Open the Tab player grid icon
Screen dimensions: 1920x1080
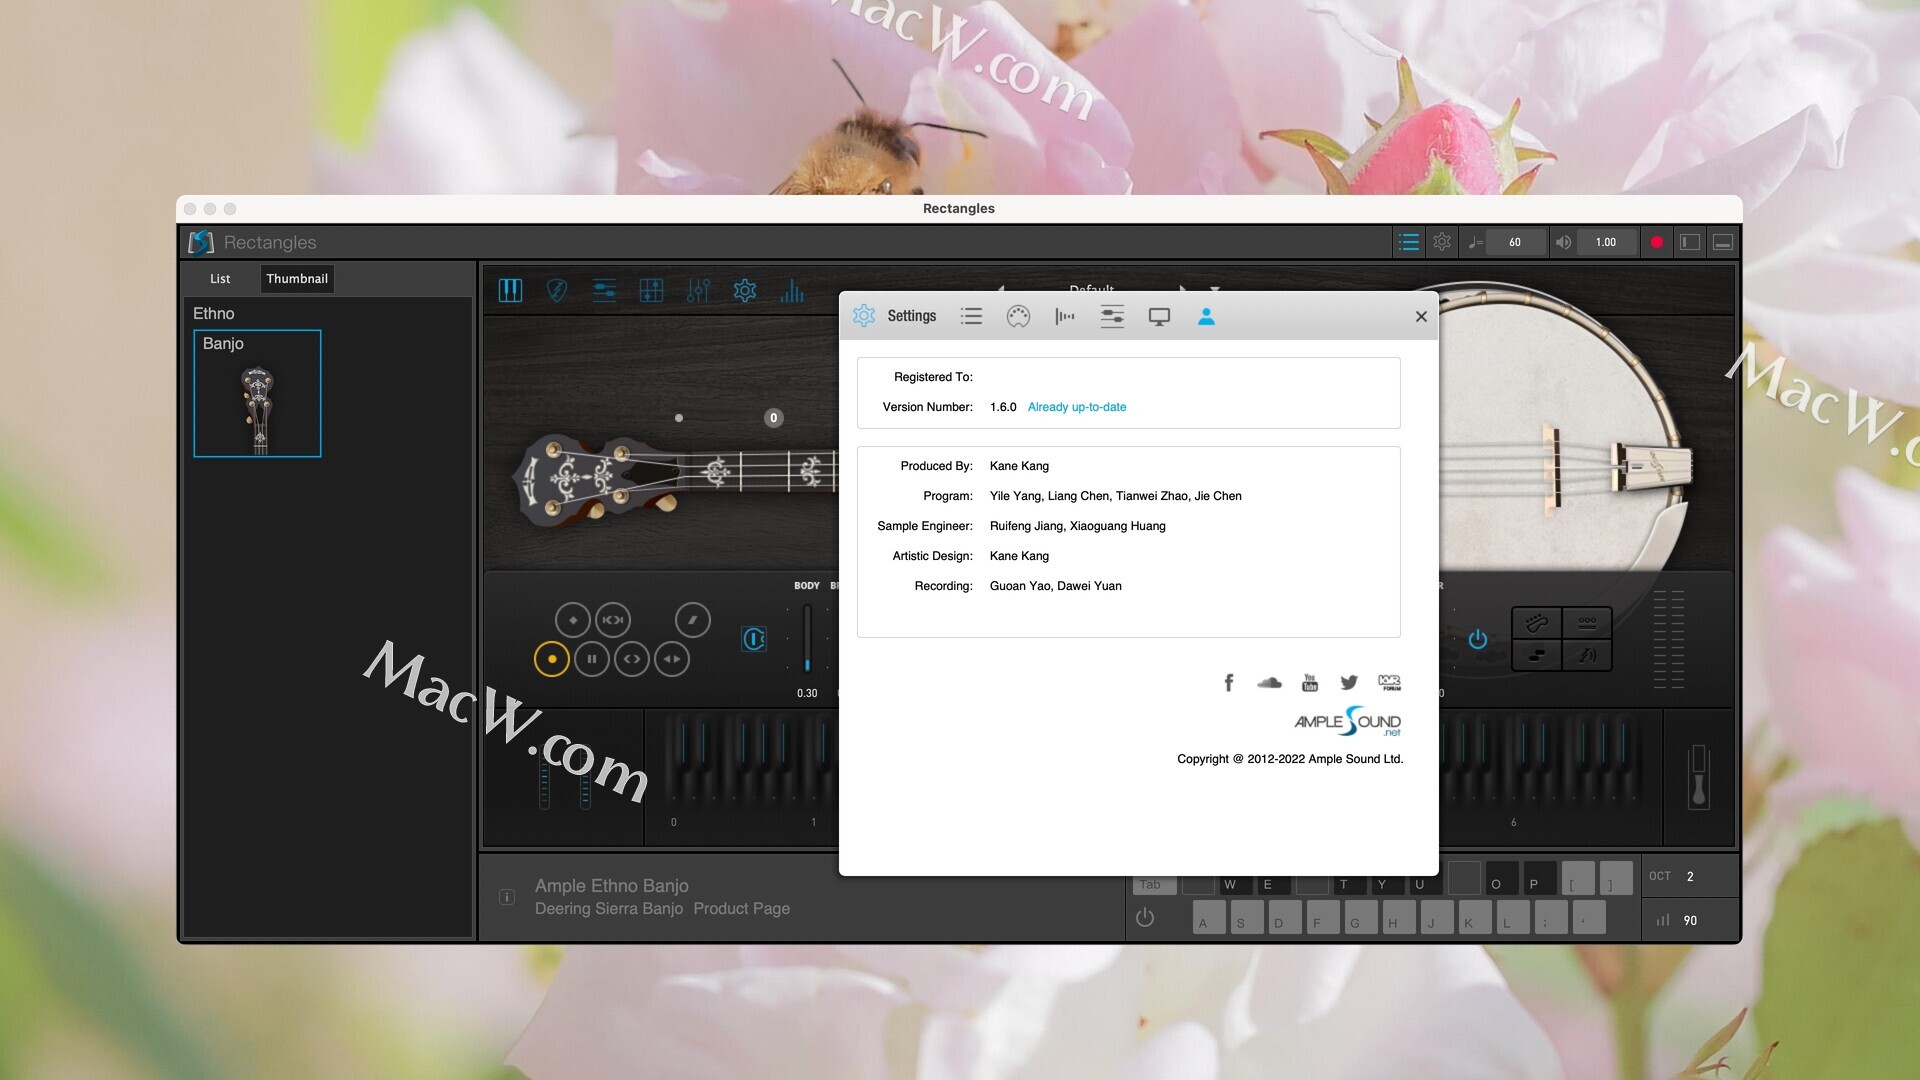[x=651, y=291]
